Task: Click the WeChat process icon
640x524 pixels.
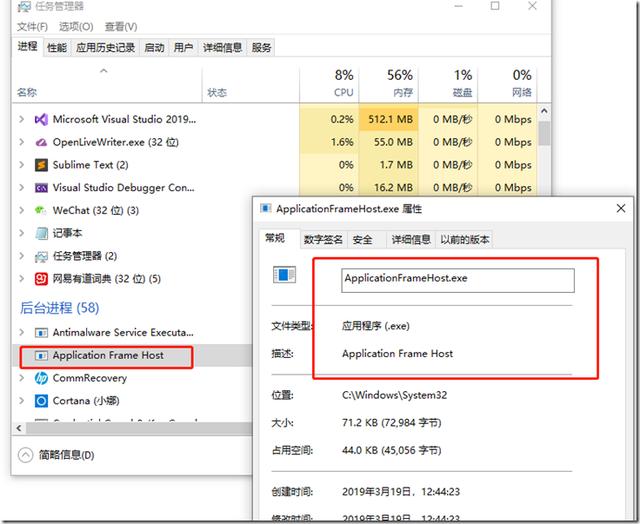Action: tap(40, 210)
